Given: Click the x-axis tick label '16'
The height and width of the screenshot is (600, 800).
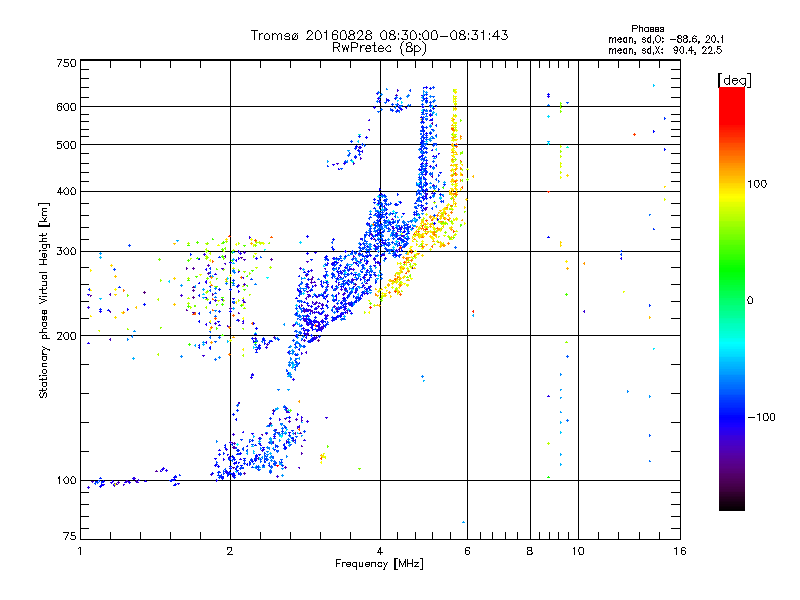Looking at the screenshot, I should tap(680, 551).
